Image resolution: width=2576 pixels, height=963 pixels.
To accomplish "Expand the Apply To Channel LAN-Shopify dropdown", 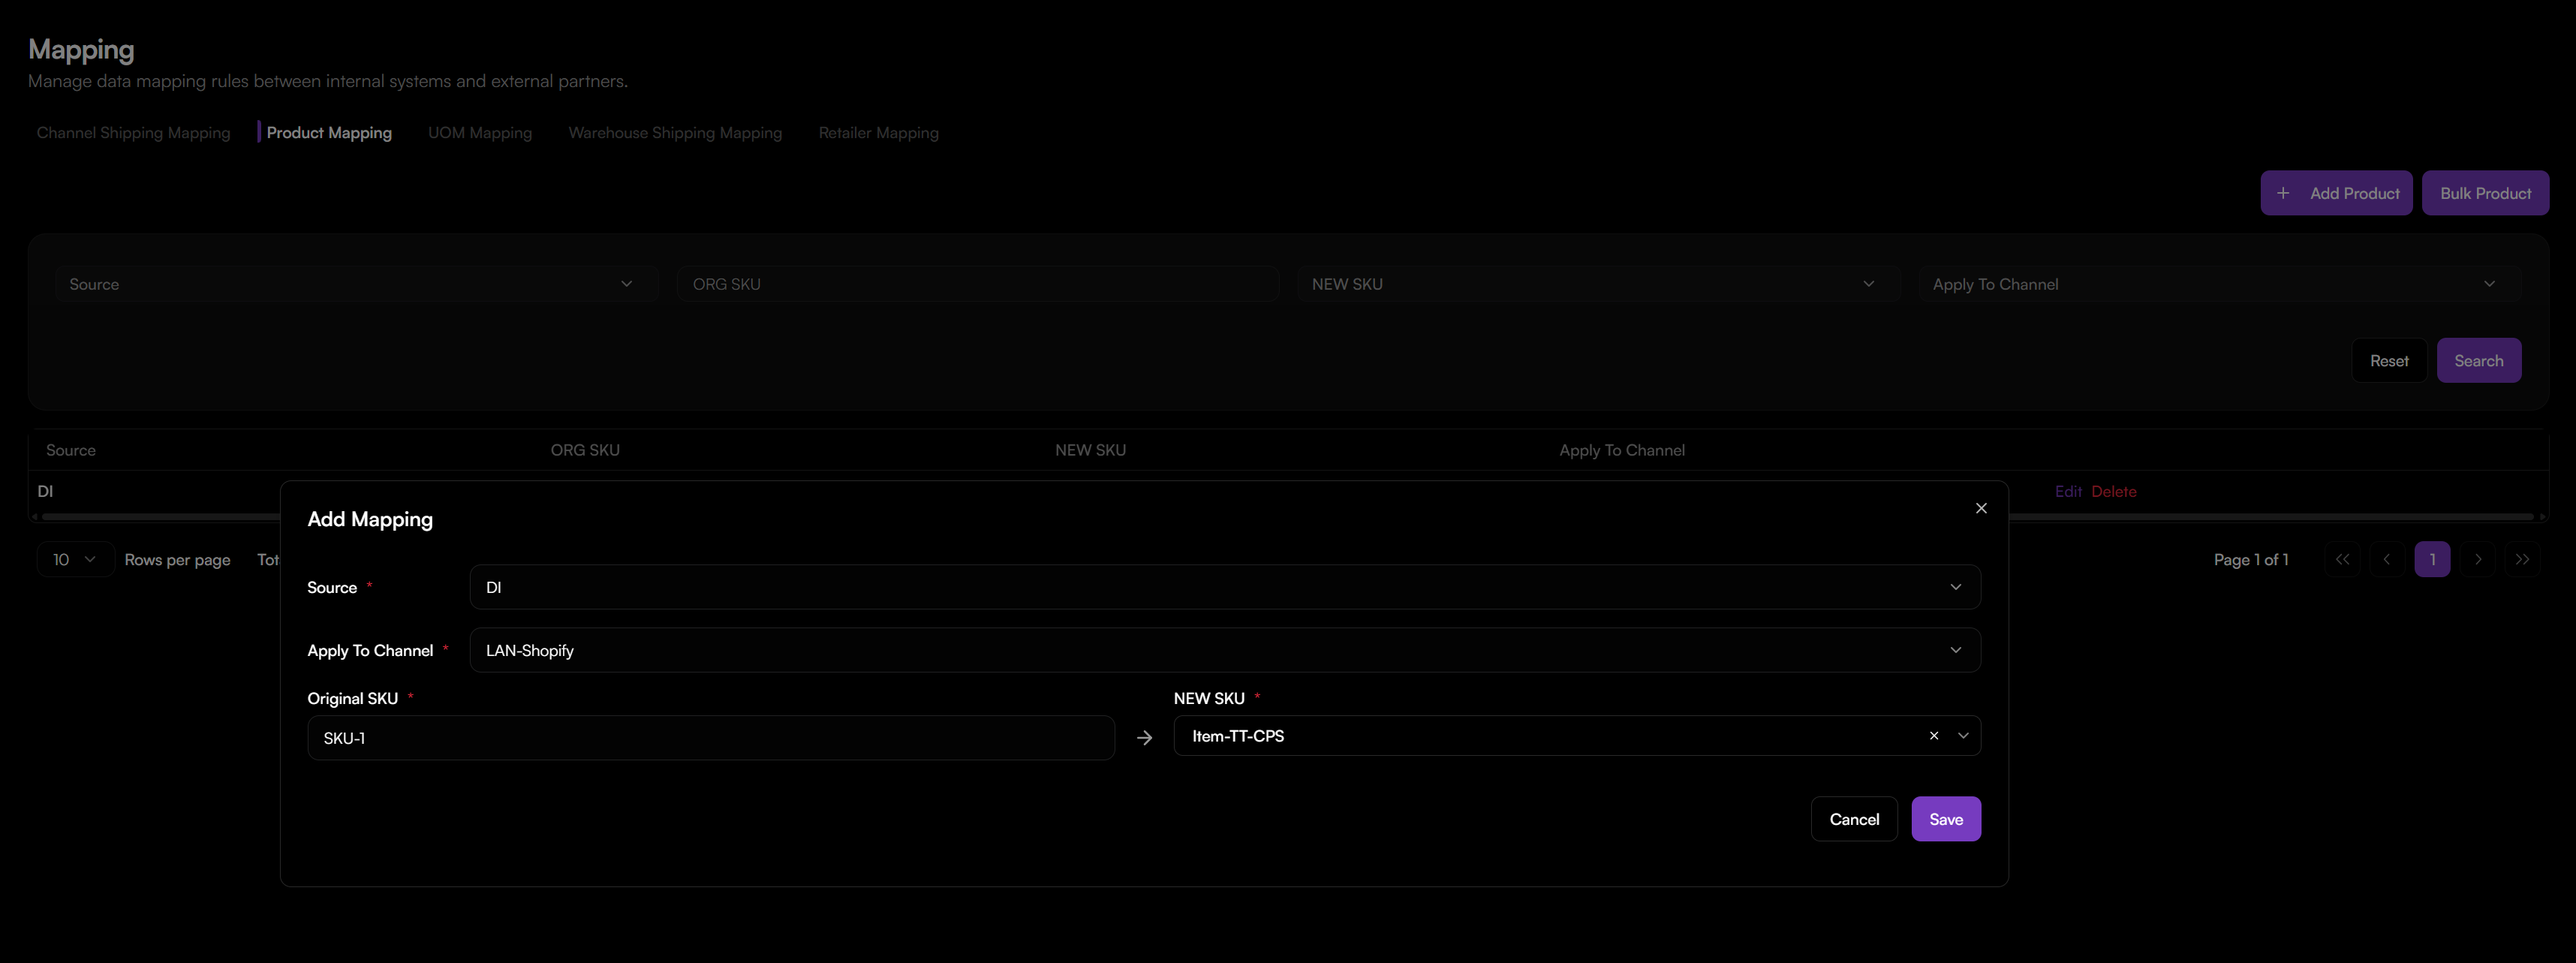I will click(x=1224, y=650).
